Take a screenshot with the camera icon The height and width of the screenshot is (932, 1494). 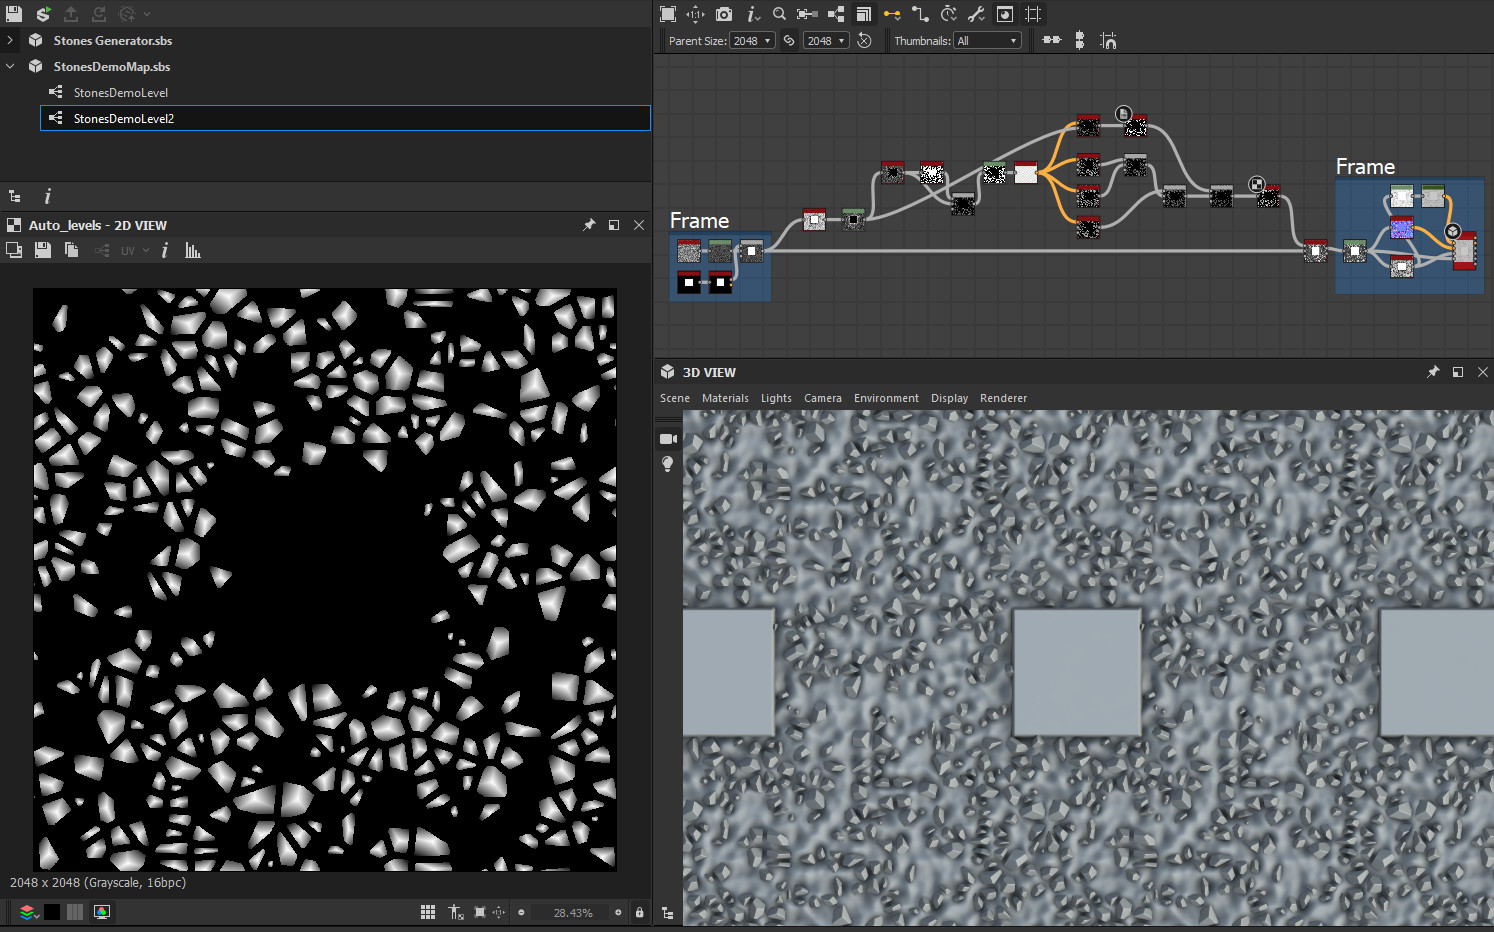pyautogui.click(x=723, y=14)
